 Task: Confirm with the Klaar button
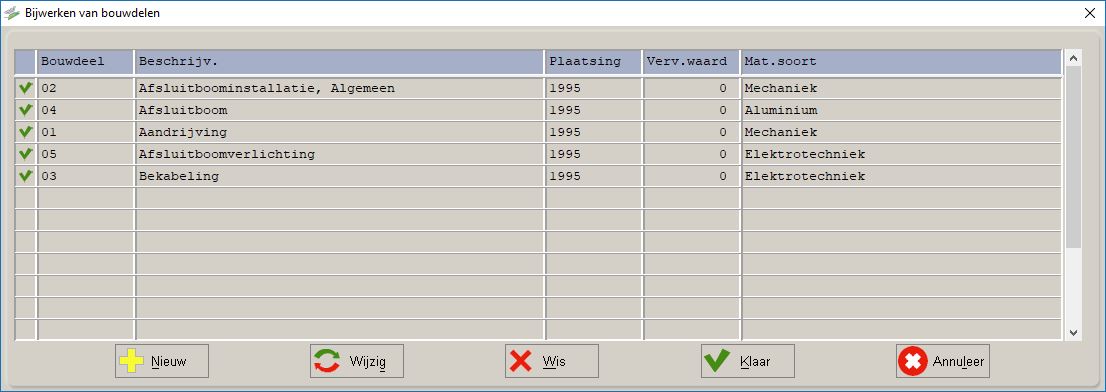748,362
